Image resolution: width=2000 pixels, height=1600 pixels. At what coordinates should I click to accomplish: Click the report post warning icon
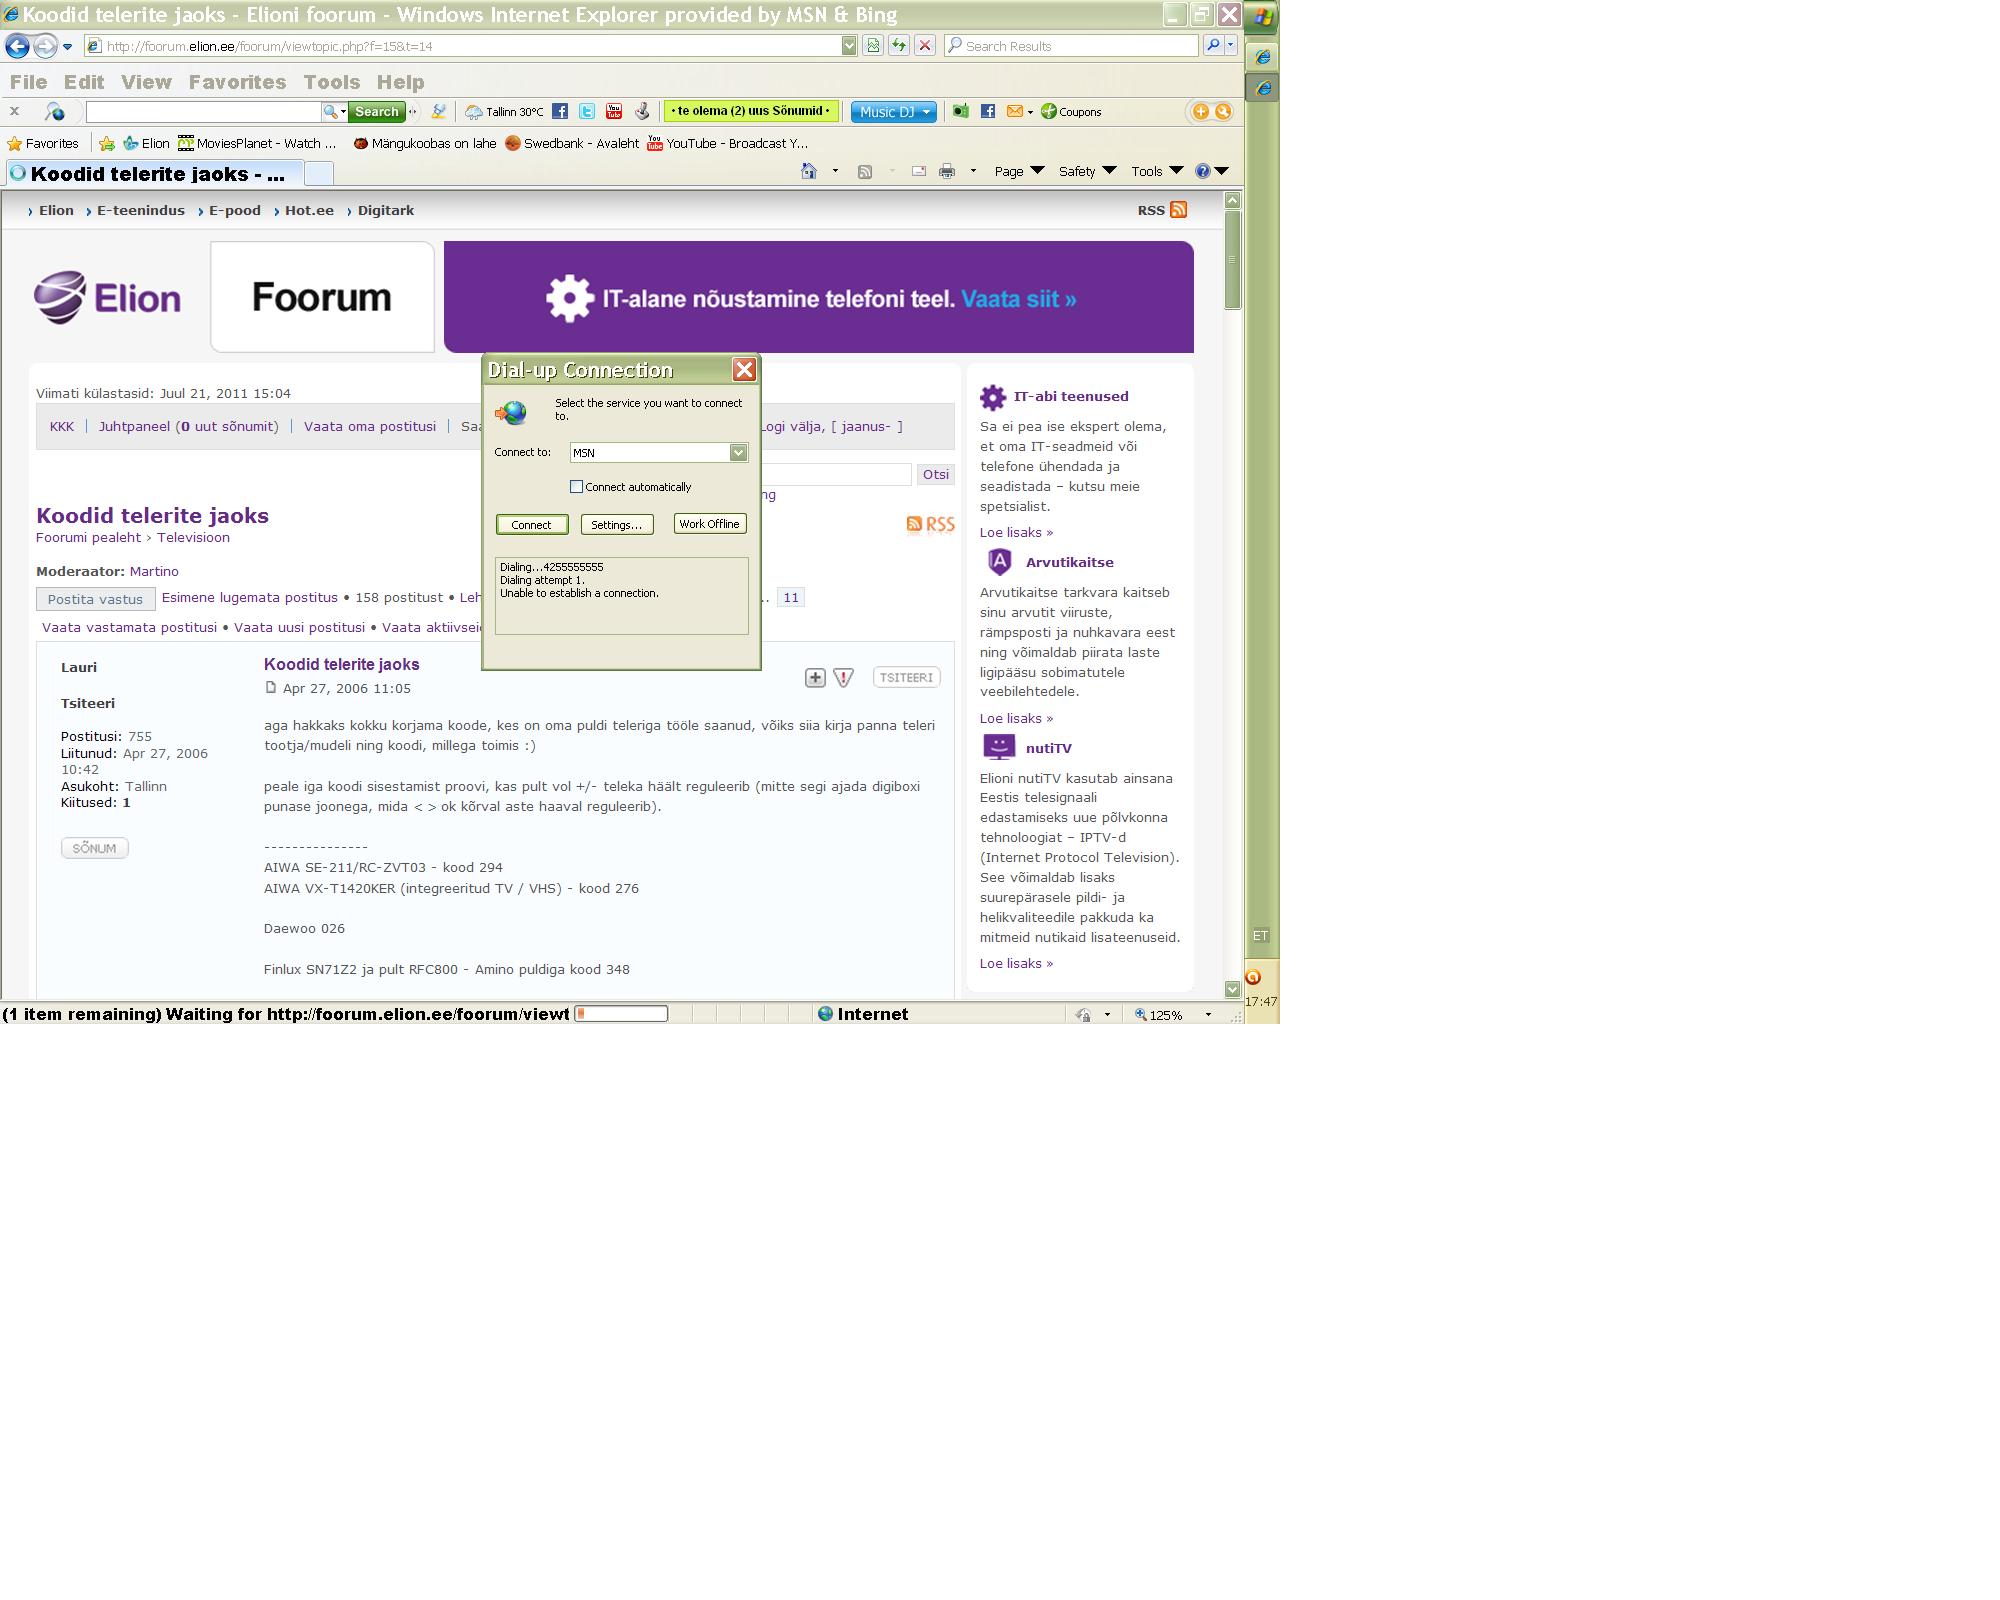[843, 678]
